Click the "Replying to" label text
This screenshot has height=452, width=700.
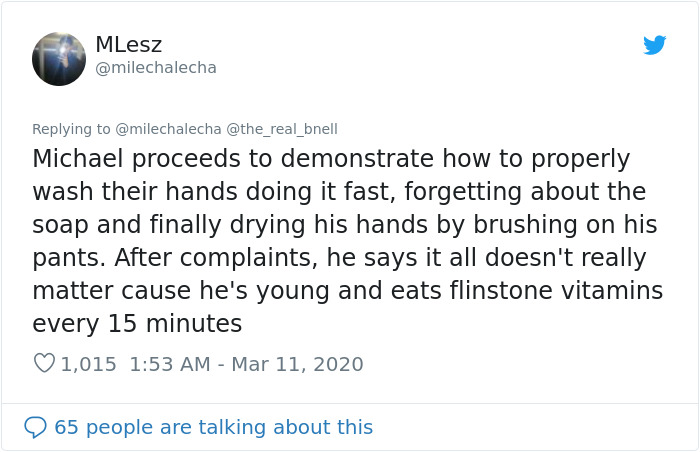(x=71, y=129)
